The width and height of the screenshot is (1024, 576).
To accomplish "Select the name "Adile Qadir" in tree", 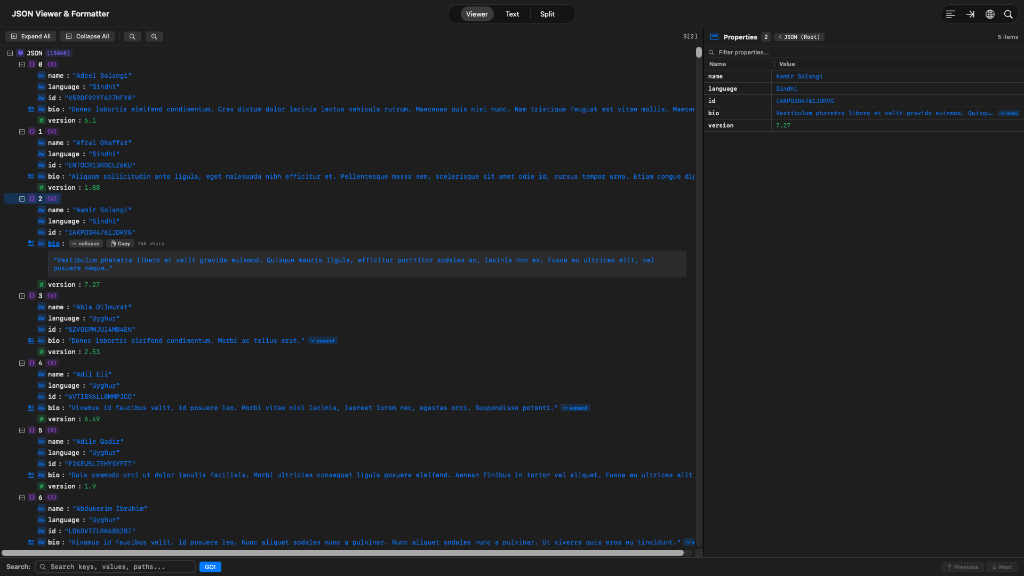I will coord(98,441).
